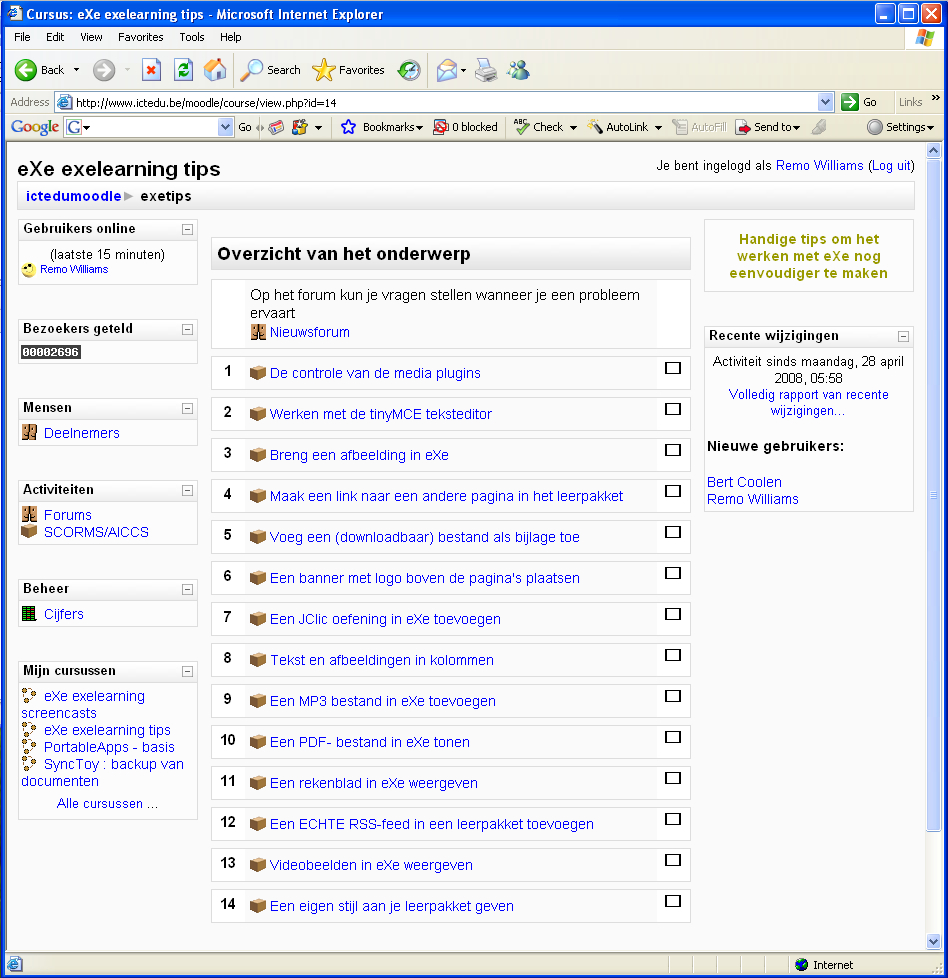Click the Back arrow icon
948x978 pixels.
coord(26,70)
